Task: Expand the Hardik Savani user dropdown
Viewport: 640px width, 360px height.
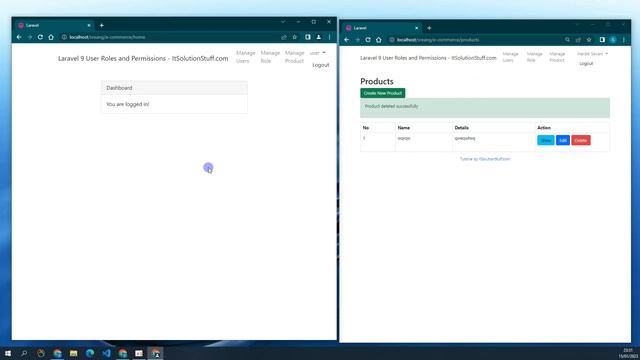Action: tap(592, 53)
